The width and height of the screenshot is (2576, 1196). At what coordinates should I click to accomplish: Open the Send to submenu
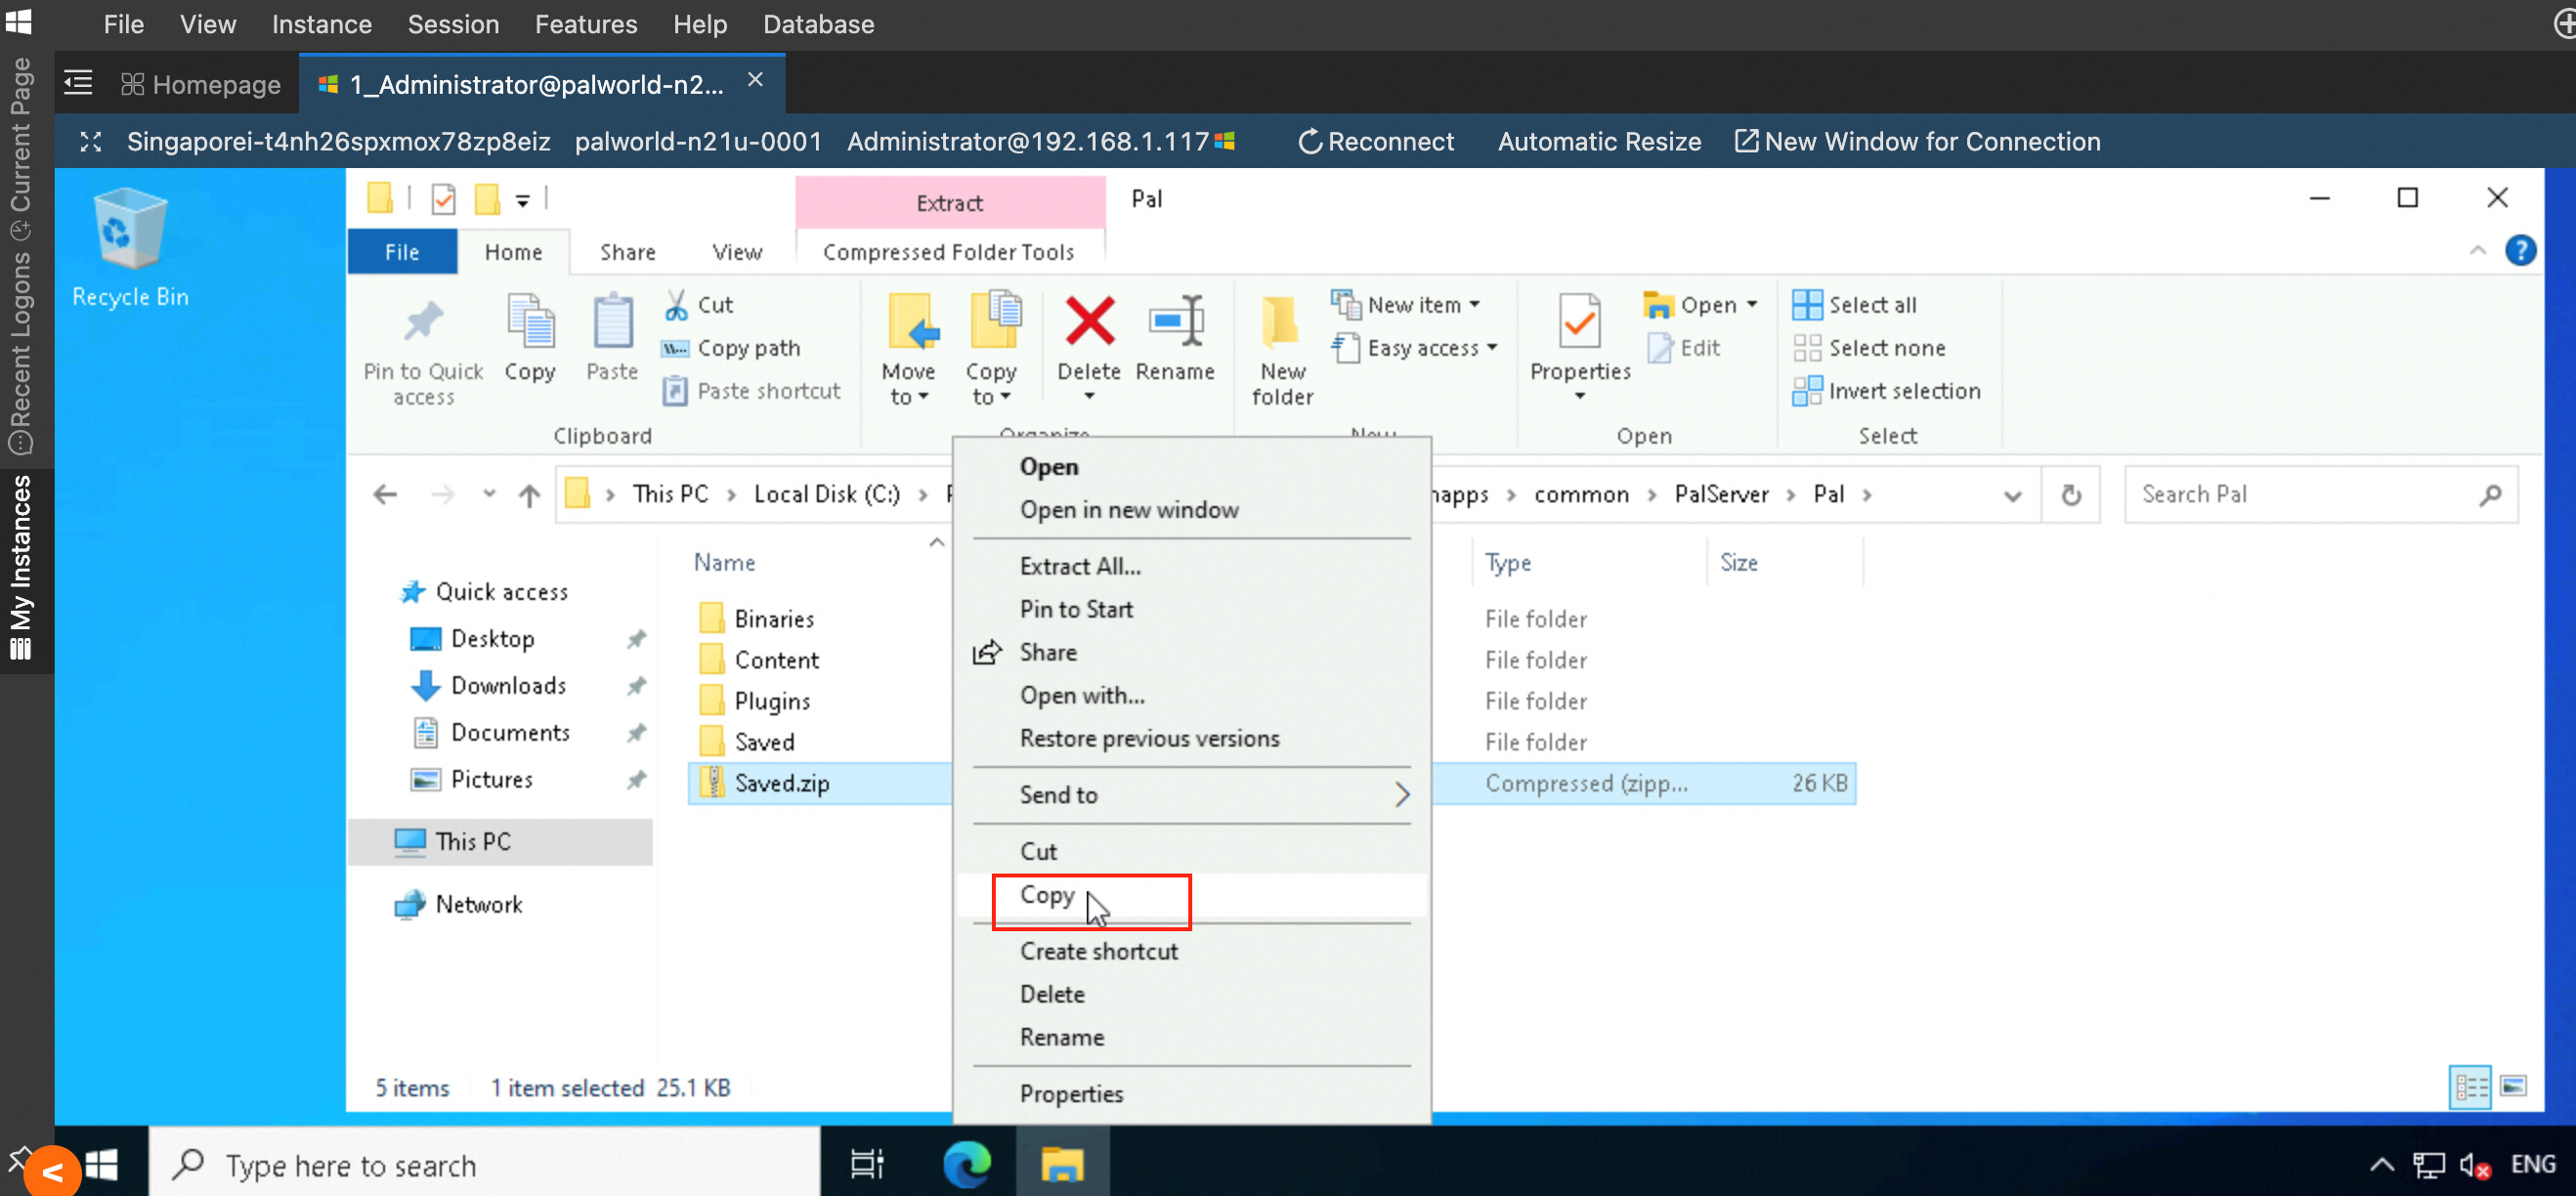pos(1191,795)
